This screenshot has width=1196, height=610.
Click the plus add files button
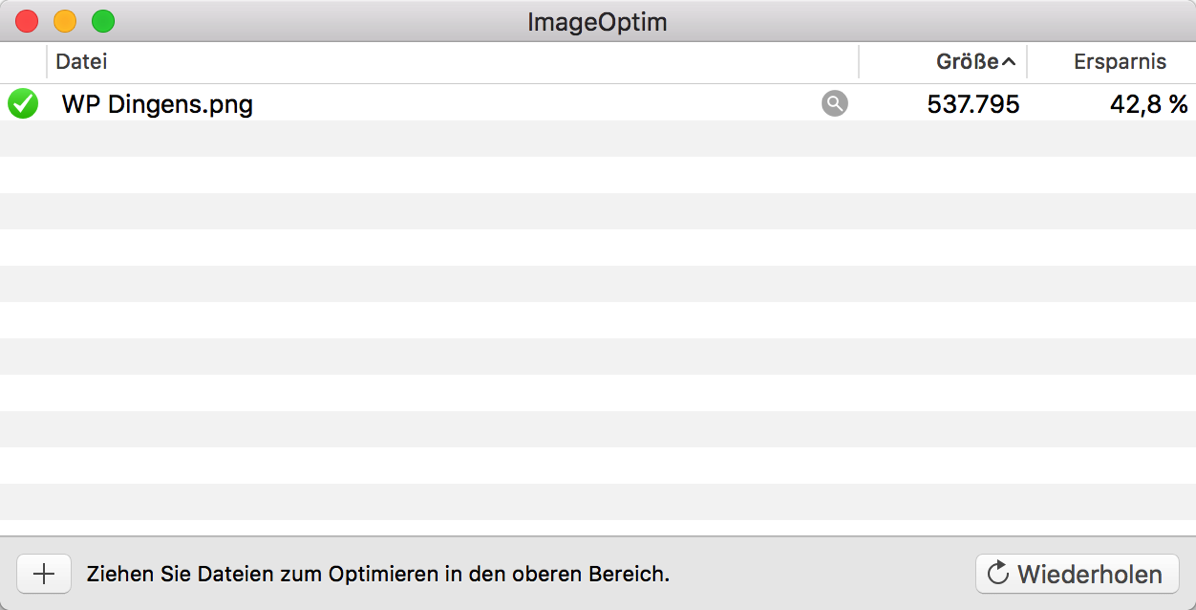point(43,574)
